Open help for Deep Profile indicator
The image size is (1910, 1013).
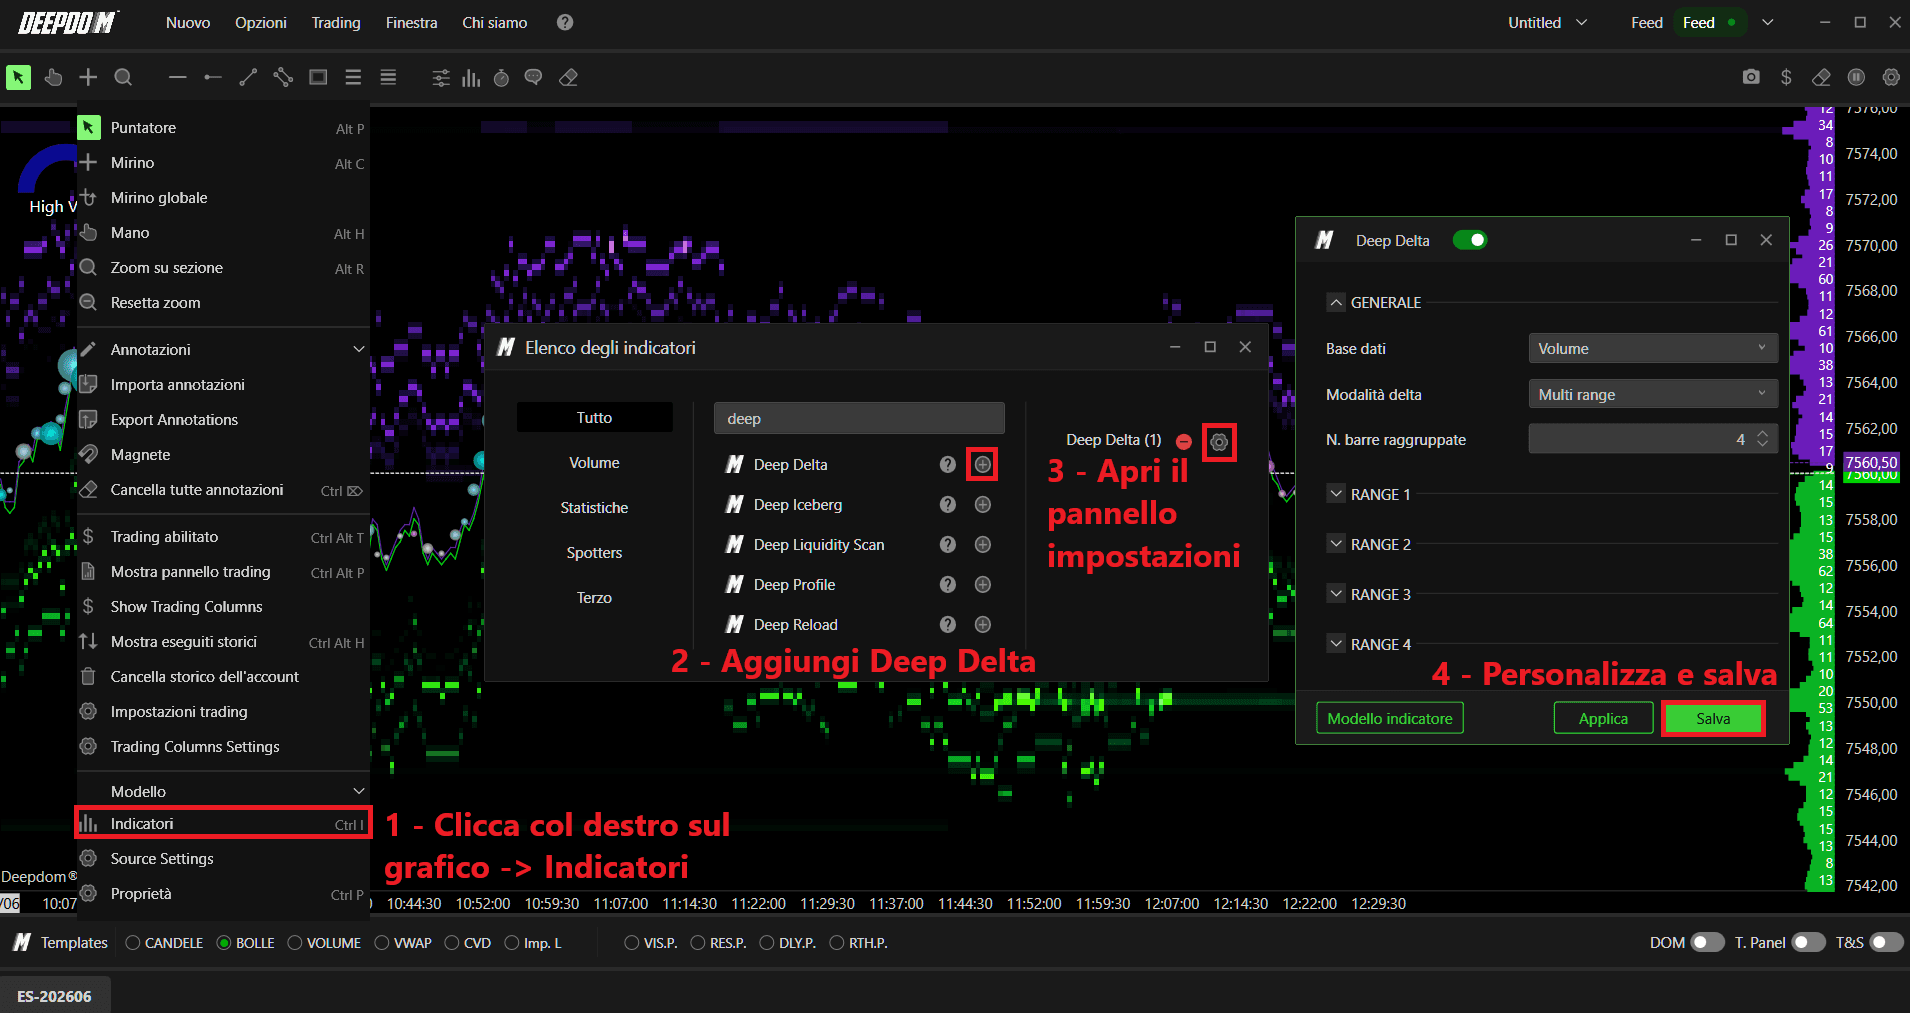click(948, 585)
